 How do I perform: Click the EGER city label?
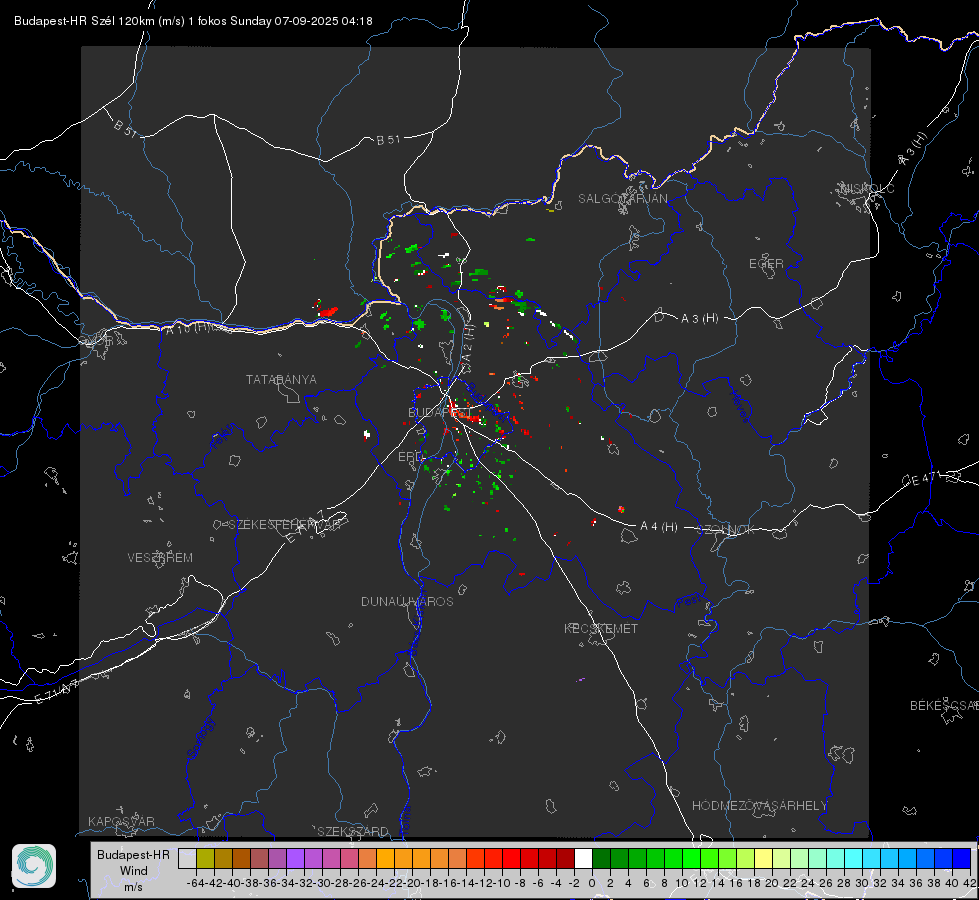[766, 264]
